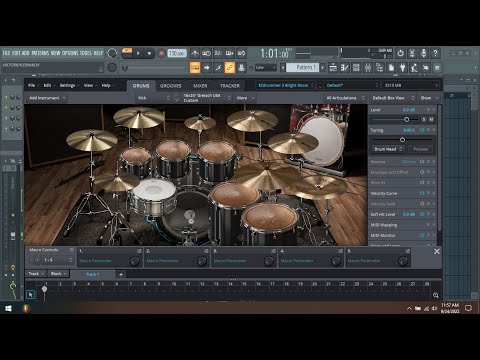Open the Default Box View dropdown

(393, 98)
